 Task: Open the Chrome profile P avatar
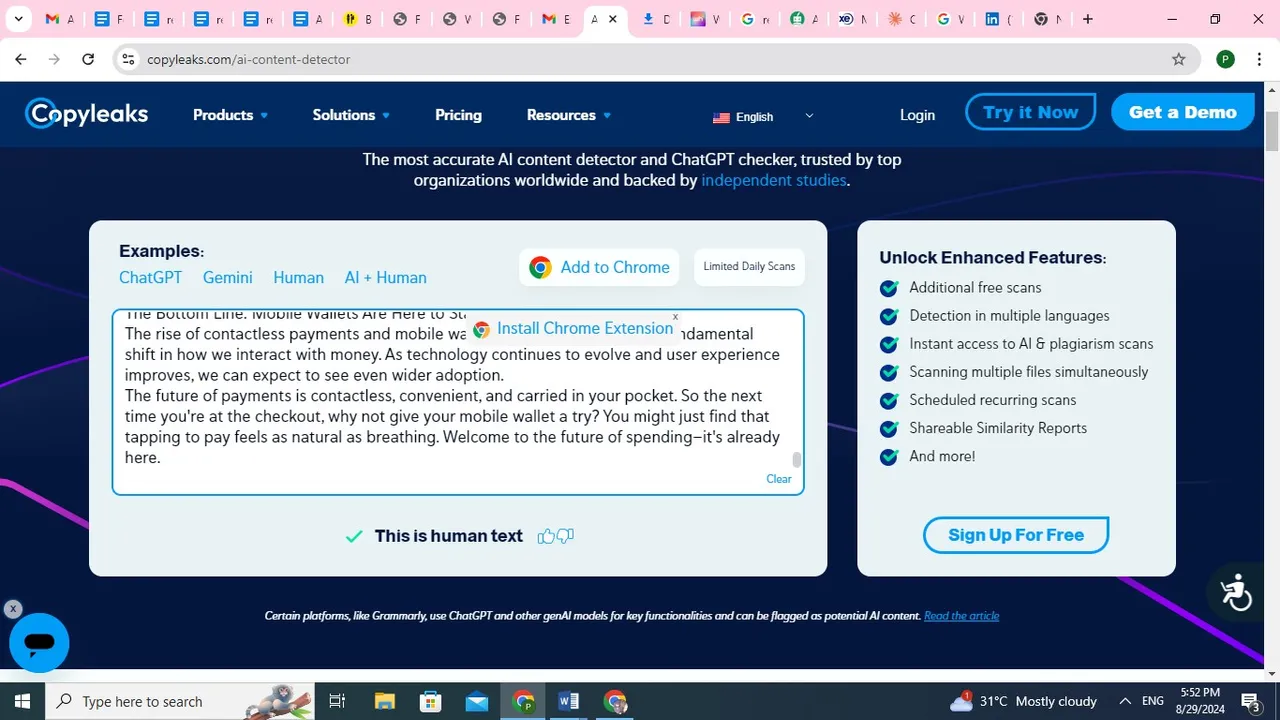[1225, 59]
